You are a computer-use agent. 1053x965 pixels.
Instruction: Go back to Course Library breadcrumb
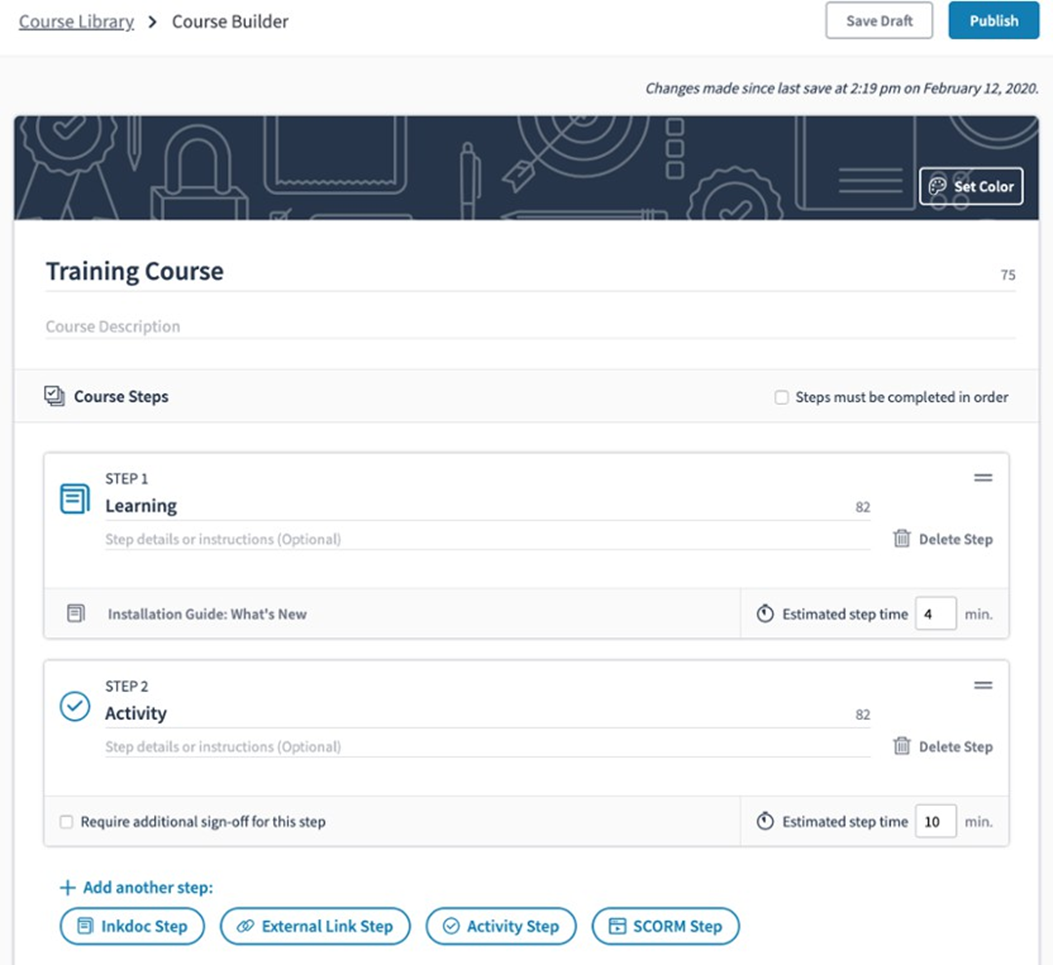point(76,21)
